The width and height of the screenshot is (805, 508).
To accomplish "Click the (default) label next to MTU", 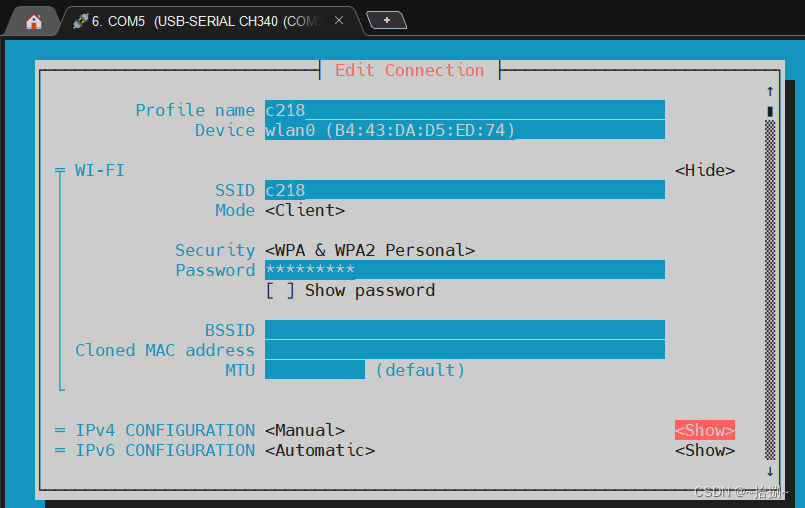I will point(420,370).
